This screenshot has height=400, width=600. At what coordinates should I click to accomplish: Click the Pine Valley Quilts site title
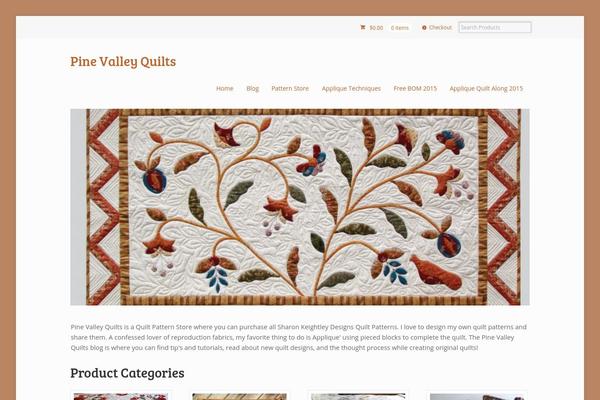123,61
